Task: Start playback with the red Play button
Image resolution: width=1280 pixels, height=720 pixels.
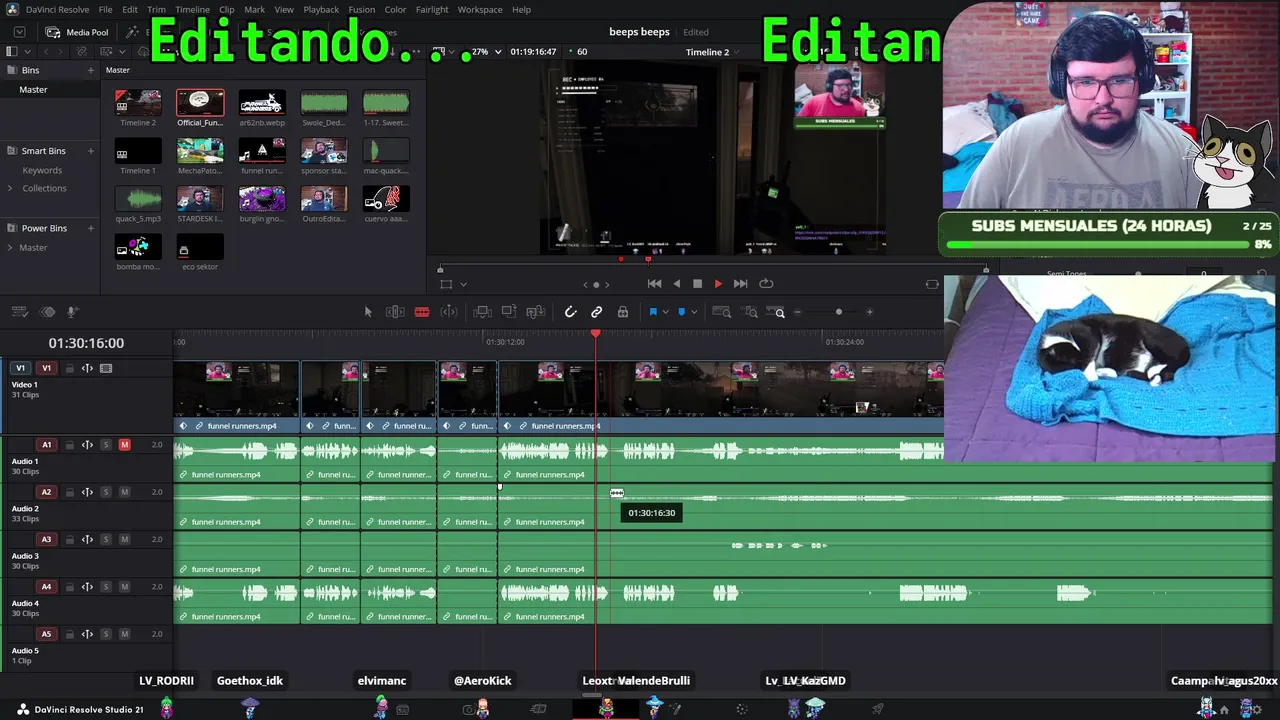Action: point(718,284)
